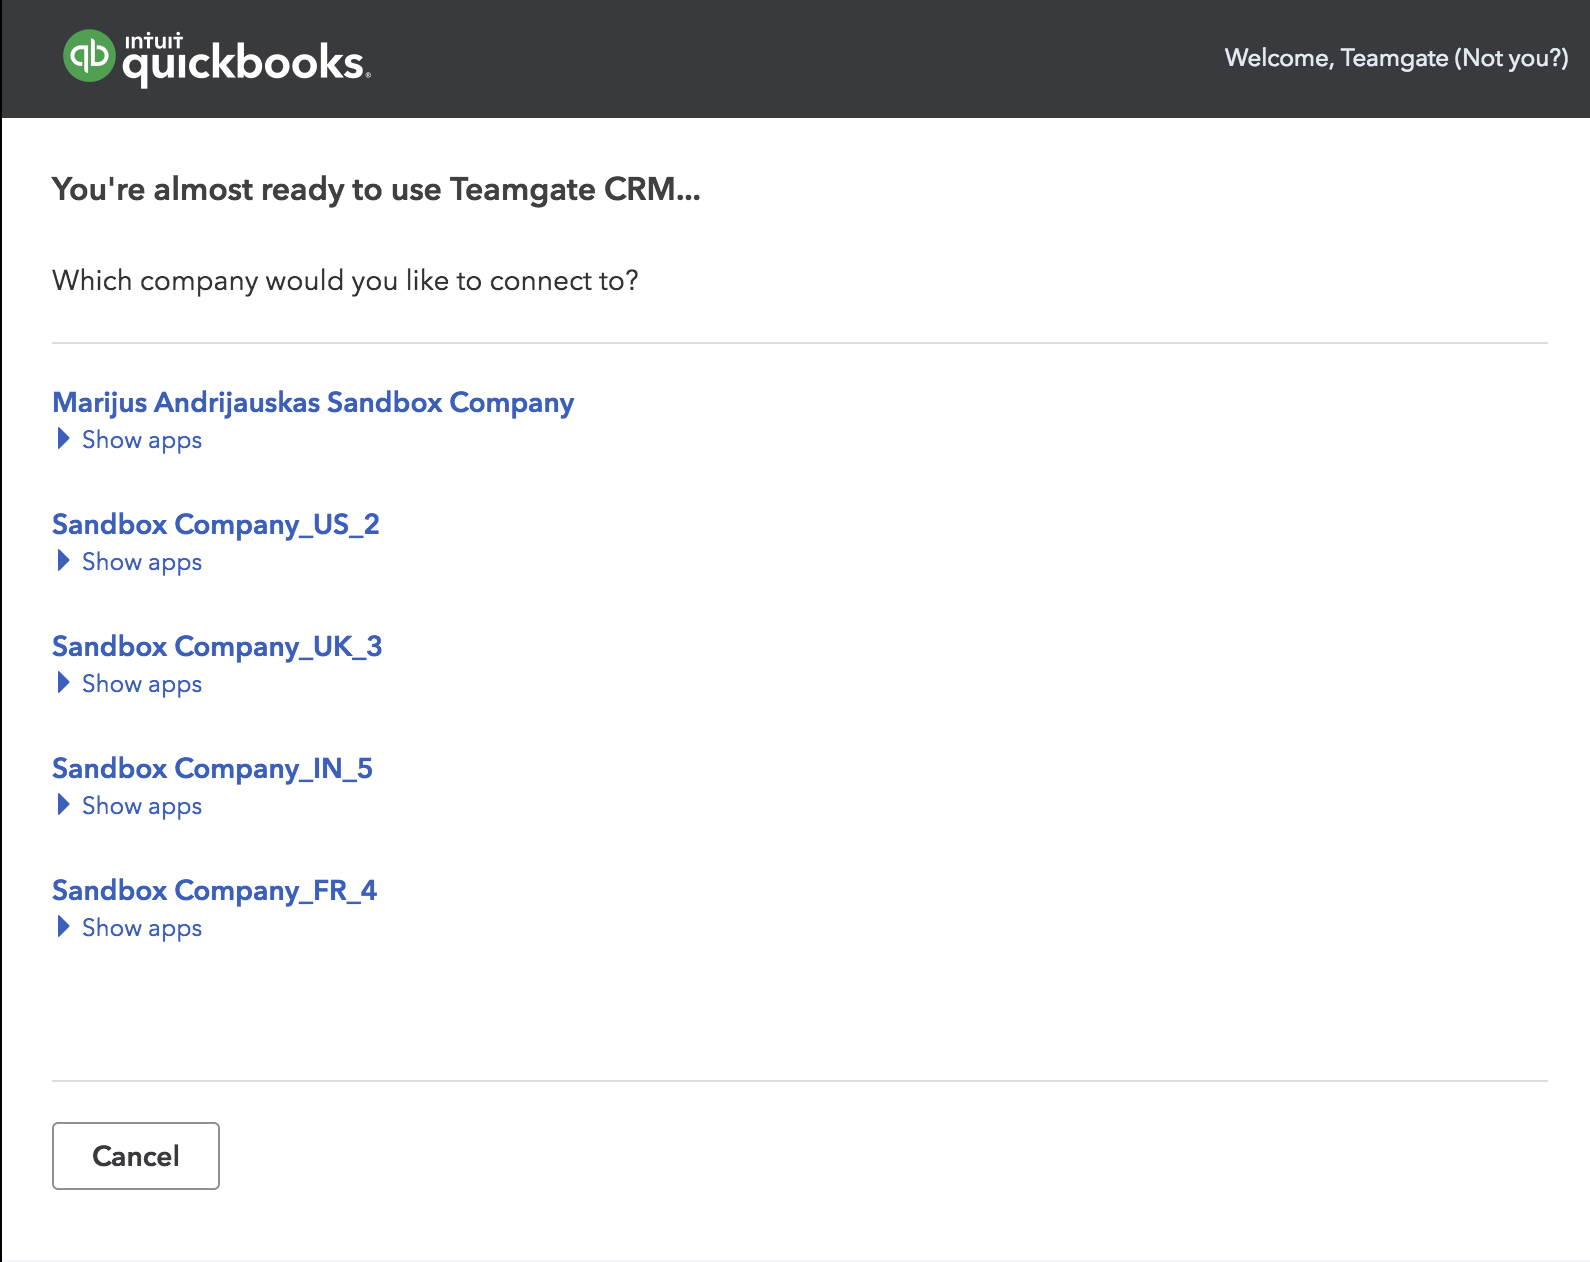Click Show apps text under Sandbox Company_IN_5
Image resolution: width=1590 pixels, height=1262 pixels.
[x=142, y=806]
